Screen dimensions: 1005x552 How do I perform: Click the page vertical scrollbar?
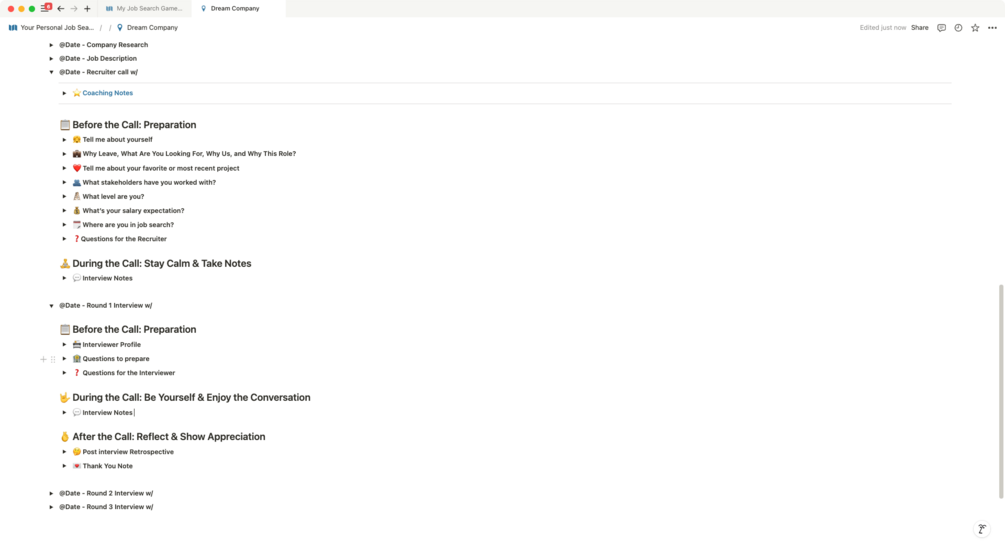(x=1001, y=391)
